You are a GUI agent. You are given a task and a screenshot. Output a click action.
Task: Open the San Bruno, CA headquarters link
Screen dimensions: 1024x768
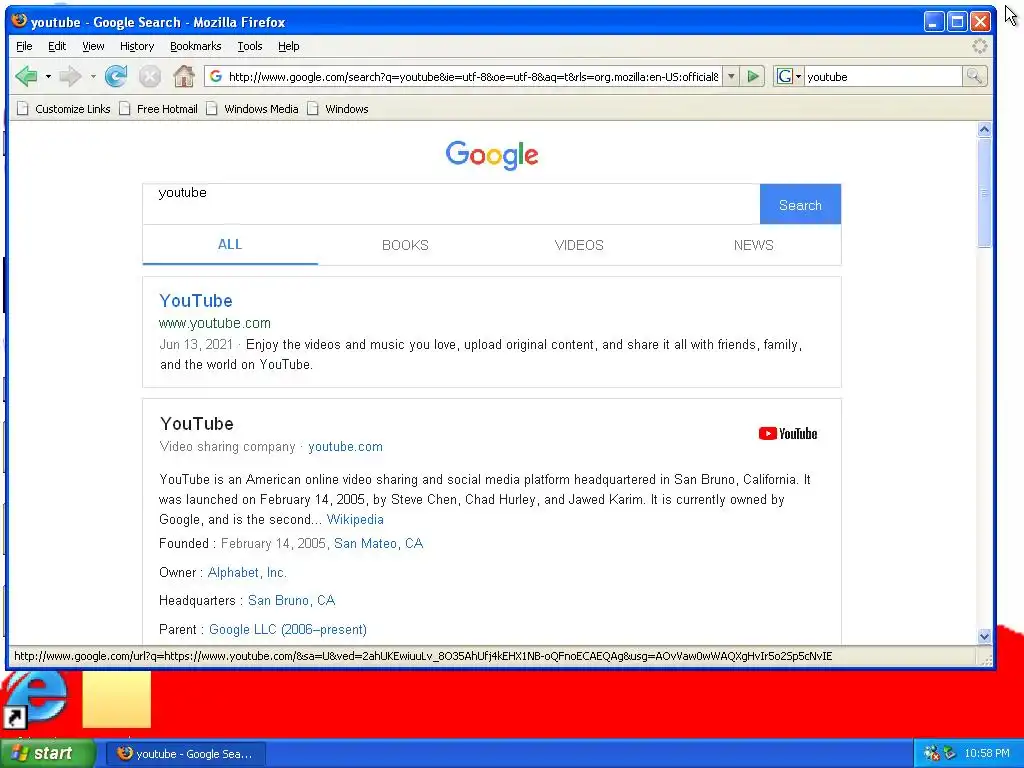pyautogui.click(x=291, y=601)
